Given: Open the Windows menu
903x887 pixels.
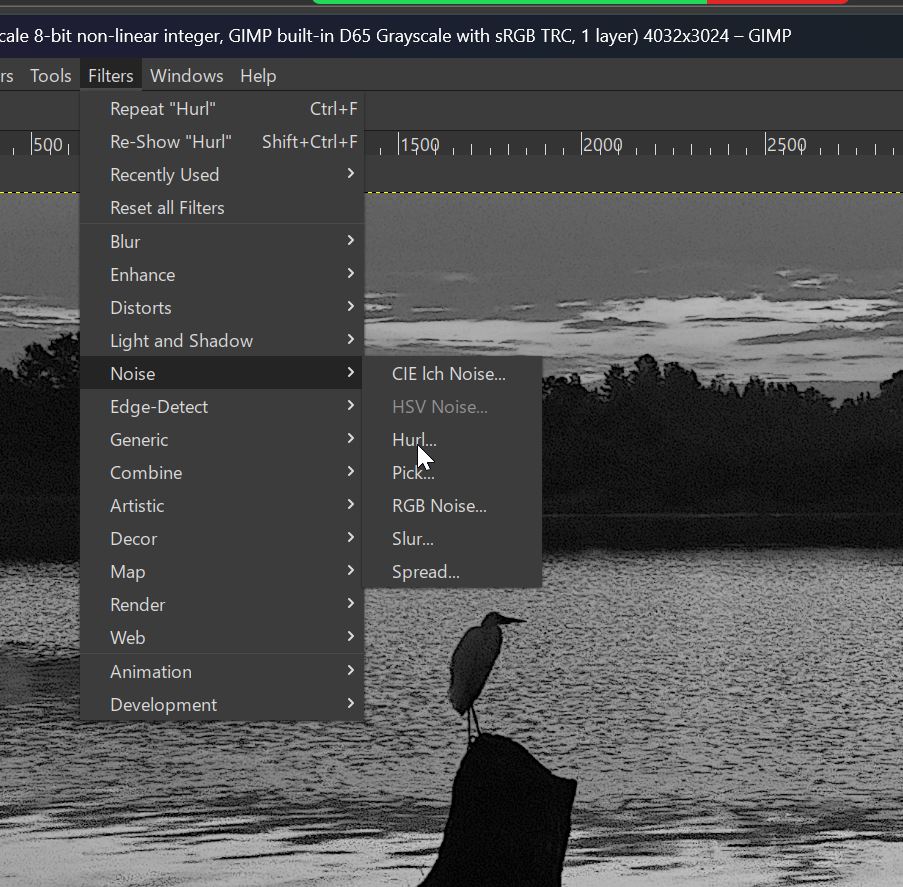Looking at the screenshot, I should (x=186, y=75).
